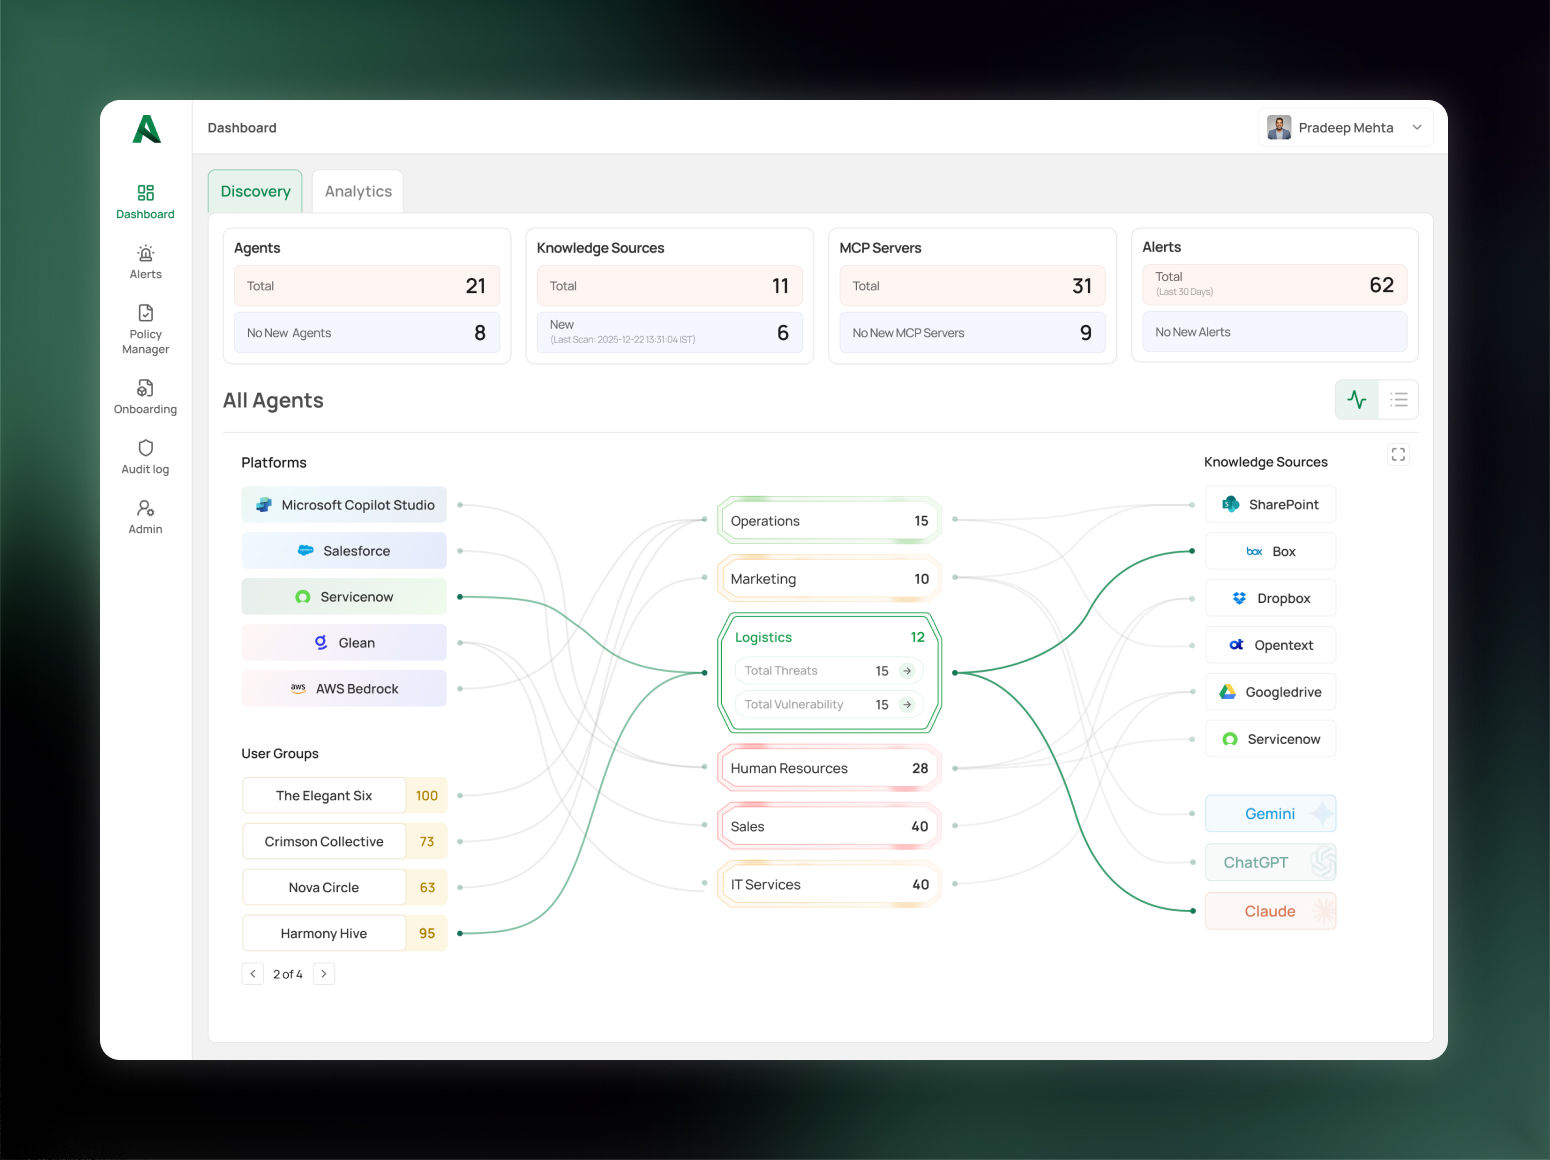The width and height of the screenshot is (1550, 1160).
Task: Expand the Pradeep Mehta user dropdown
Action: pos(1417,128)
